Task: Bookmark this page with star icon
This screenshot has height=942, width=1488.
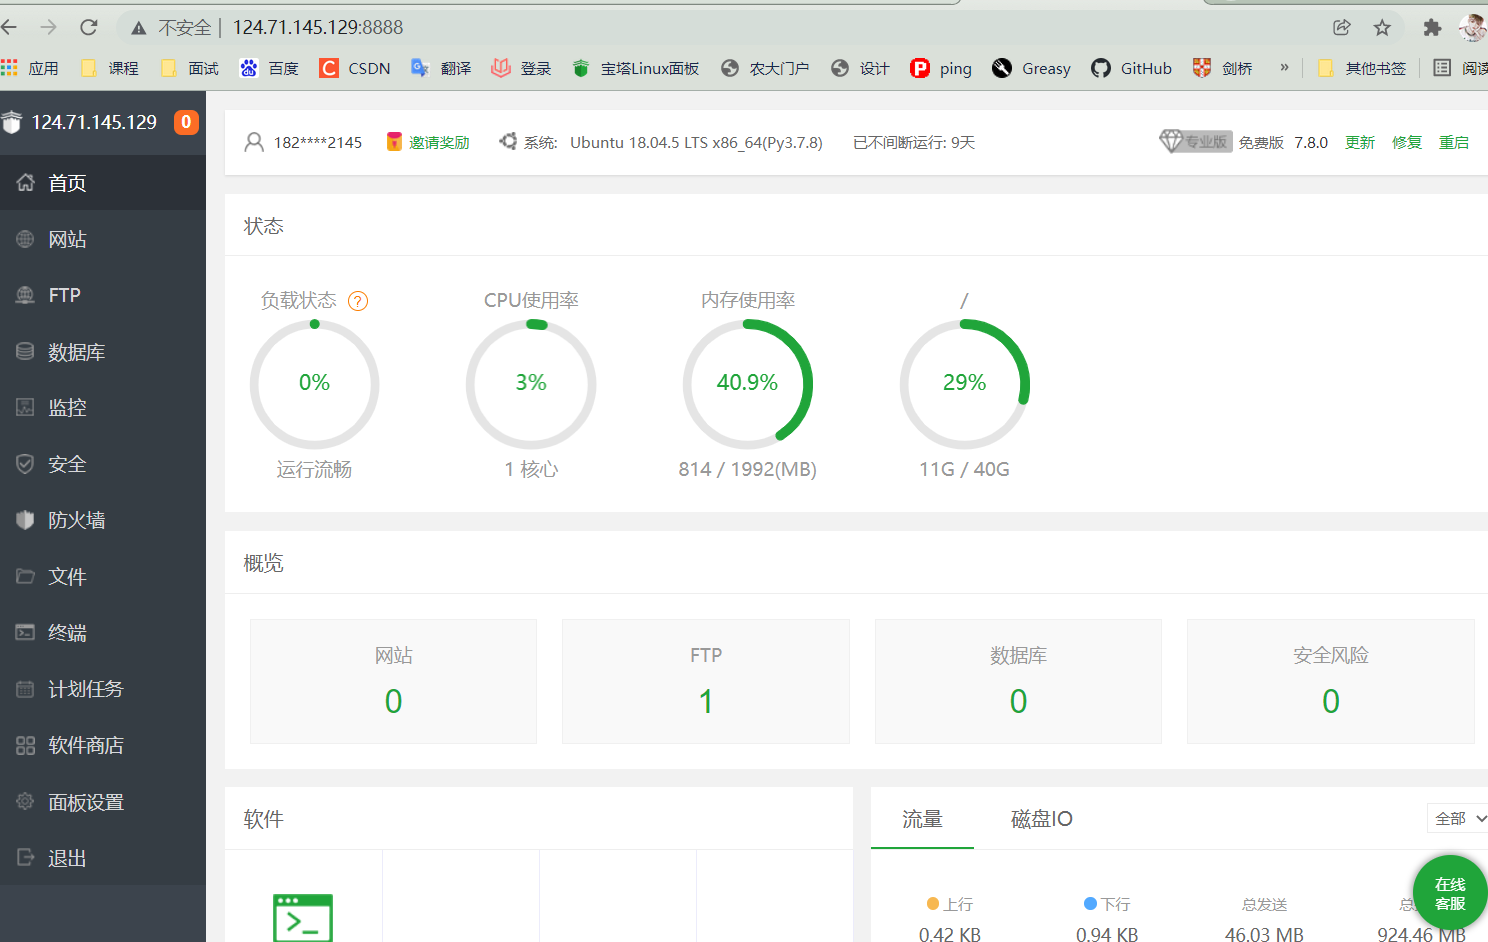Action: click(x=1382, y=27)
